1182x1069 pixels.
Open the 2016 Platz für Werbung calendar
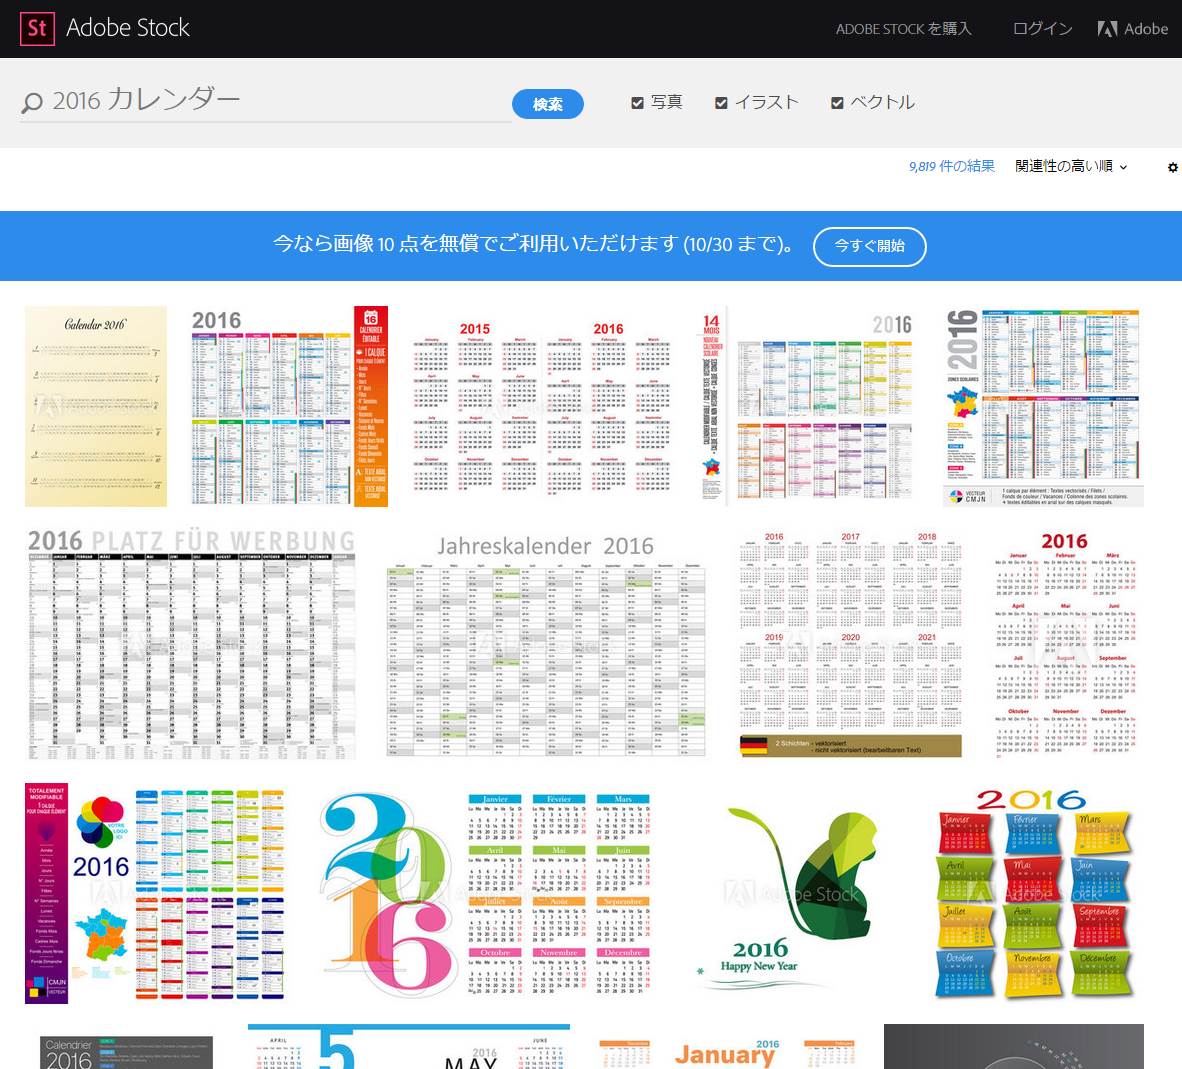coord(191,645)
